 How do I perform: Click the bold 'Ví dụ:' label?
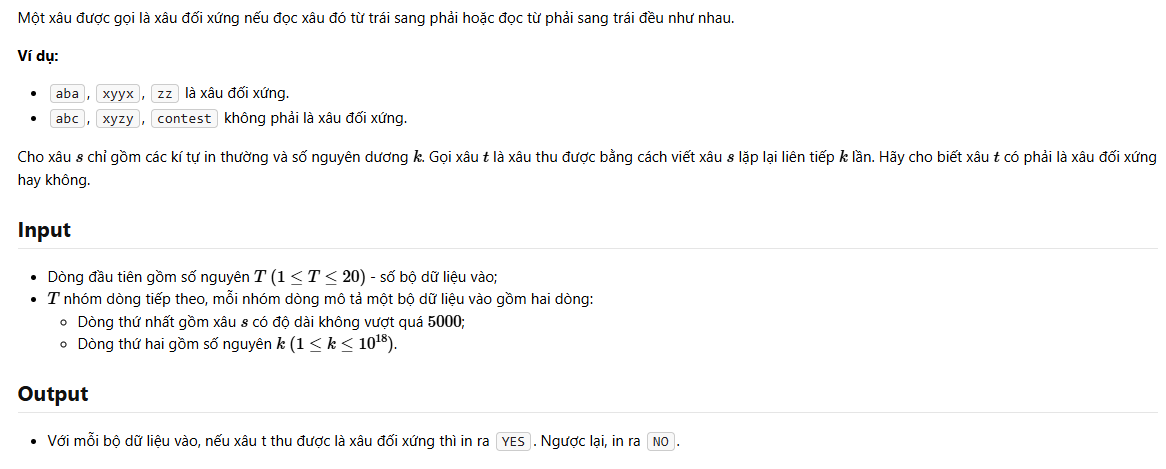(38, 56)
